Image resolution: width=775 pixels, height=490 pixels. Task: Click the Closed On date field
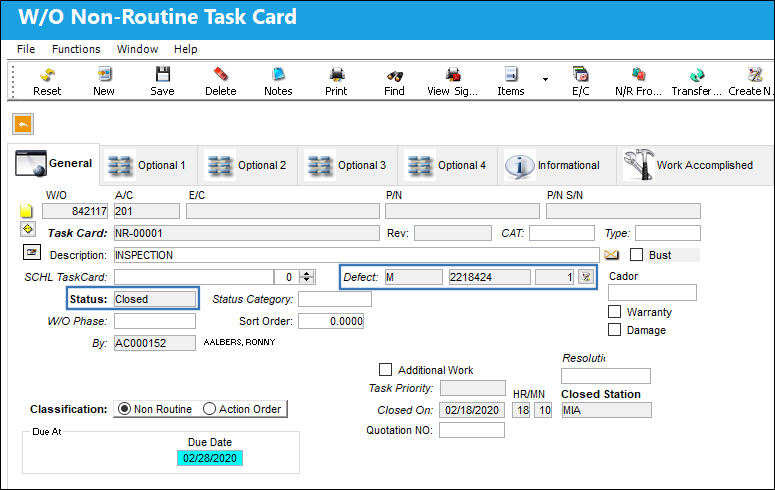[472, 410]
